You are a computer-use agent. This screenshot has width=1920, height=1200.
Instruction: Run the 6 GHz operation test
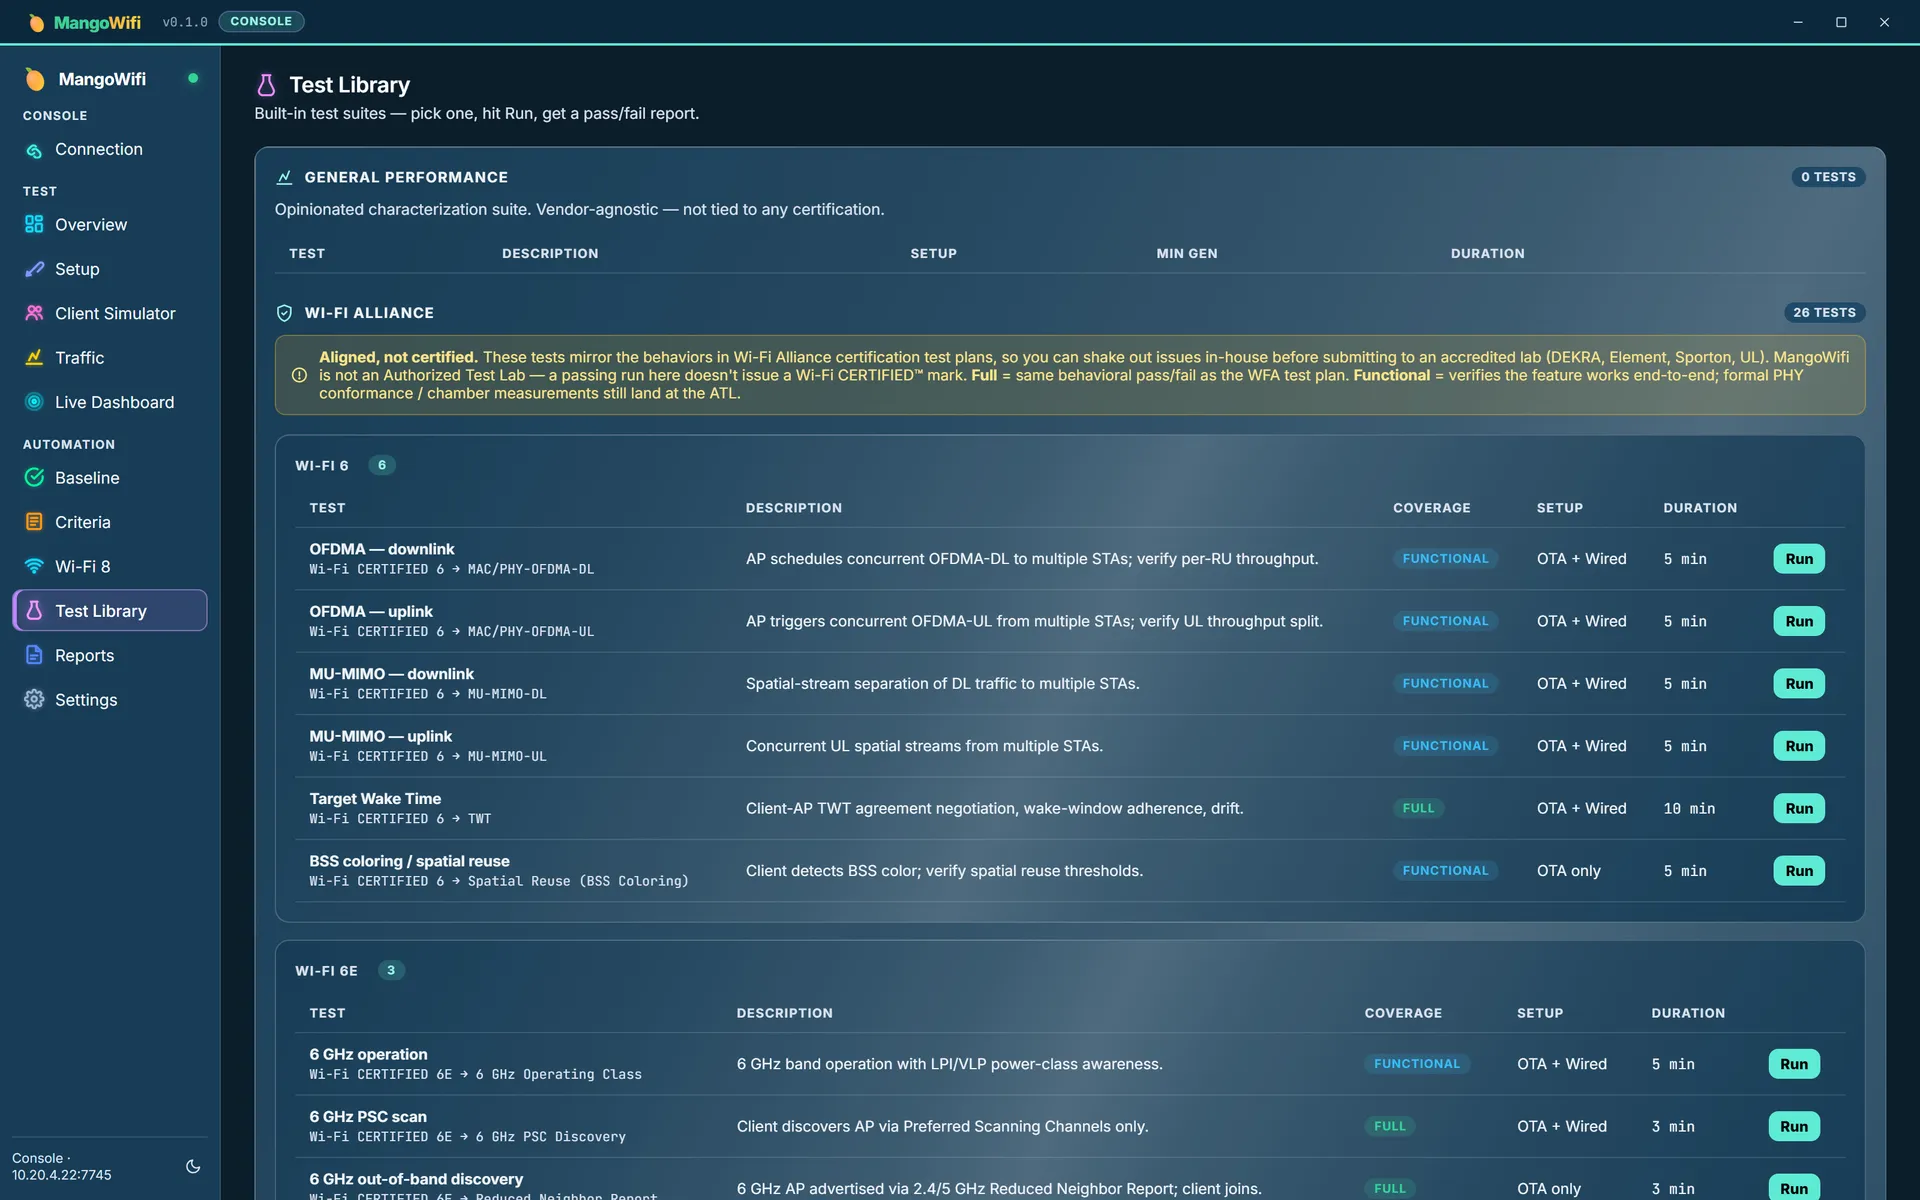[x=1794, y=1064]
